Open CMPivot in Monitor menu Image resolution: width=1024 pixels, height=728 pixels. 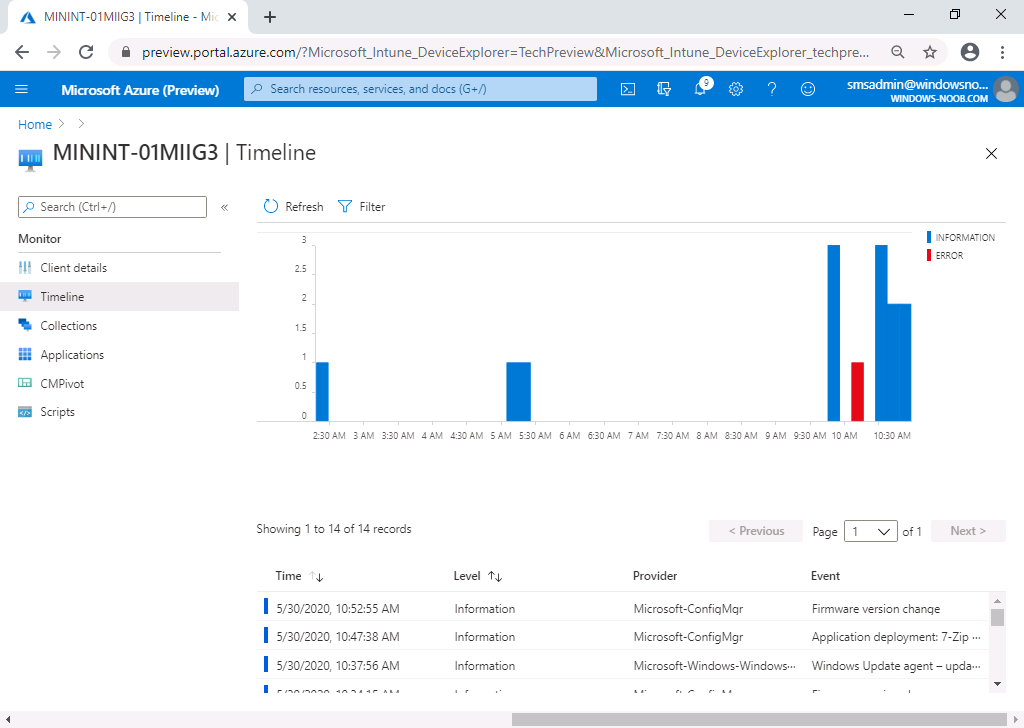point(120,383)
